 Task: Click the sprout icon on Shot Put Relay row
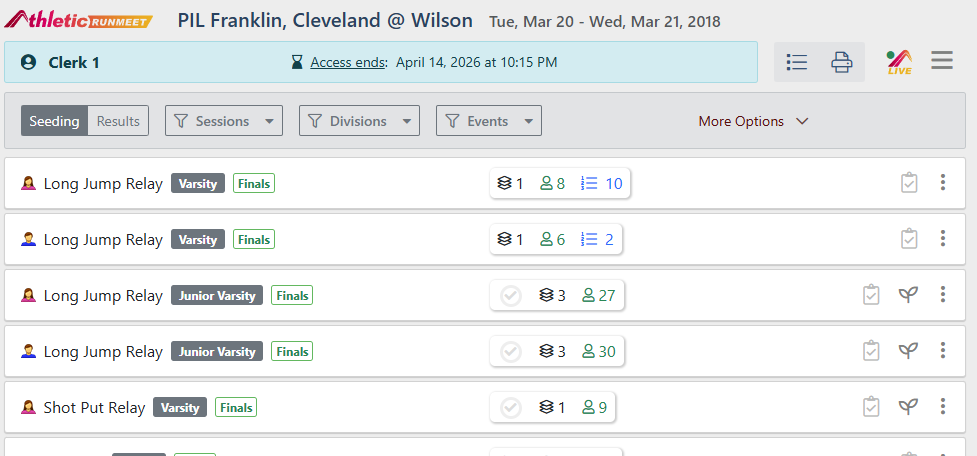coord(908,407)
